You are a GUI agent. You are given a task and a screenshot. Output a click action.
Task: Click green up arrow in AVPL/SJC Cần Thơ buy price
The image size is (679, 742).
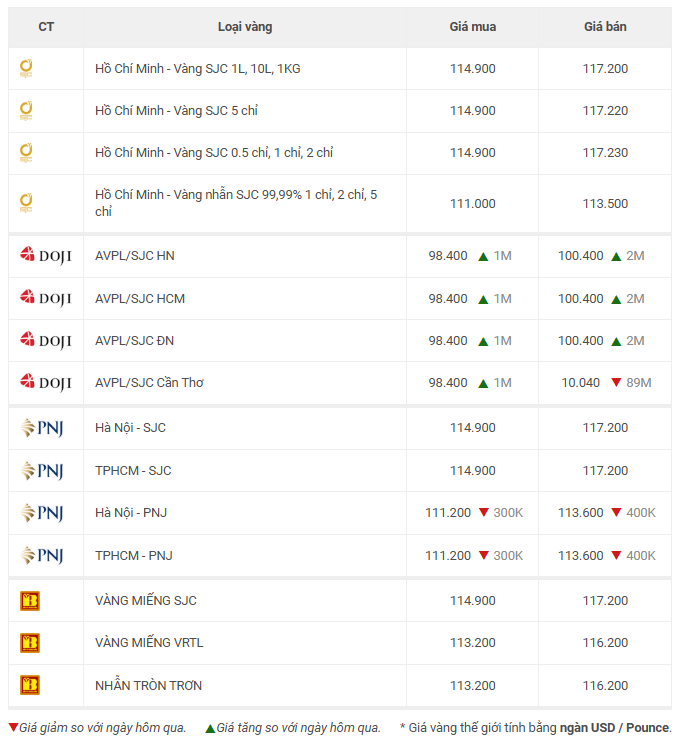[483, 384]
